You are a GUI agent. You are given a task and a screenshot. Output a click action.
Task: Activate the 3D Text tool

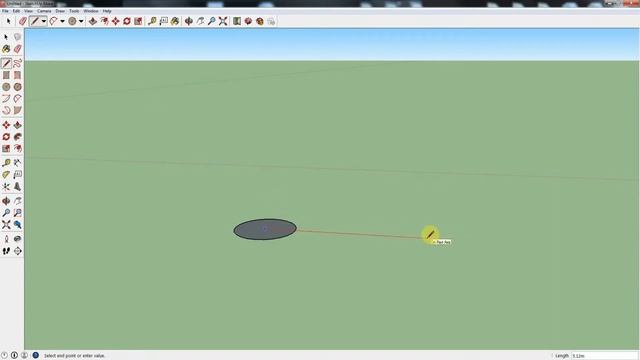point(17,187)
